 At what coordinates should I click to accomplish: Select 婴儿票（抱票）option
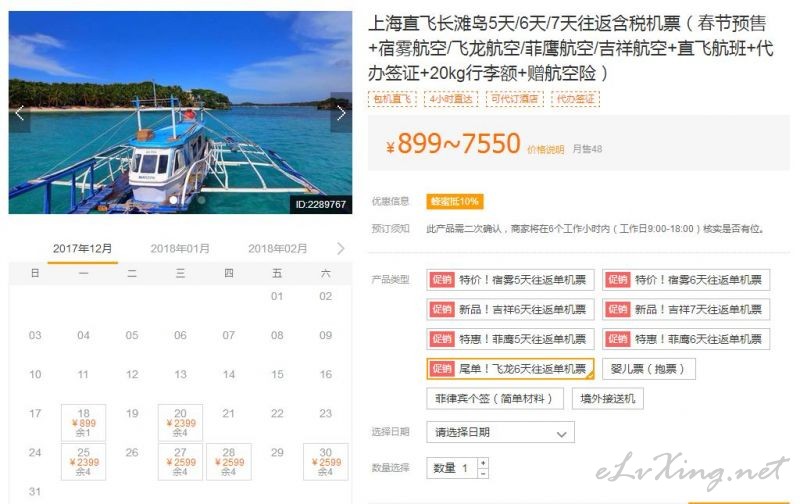click(648, 369)
